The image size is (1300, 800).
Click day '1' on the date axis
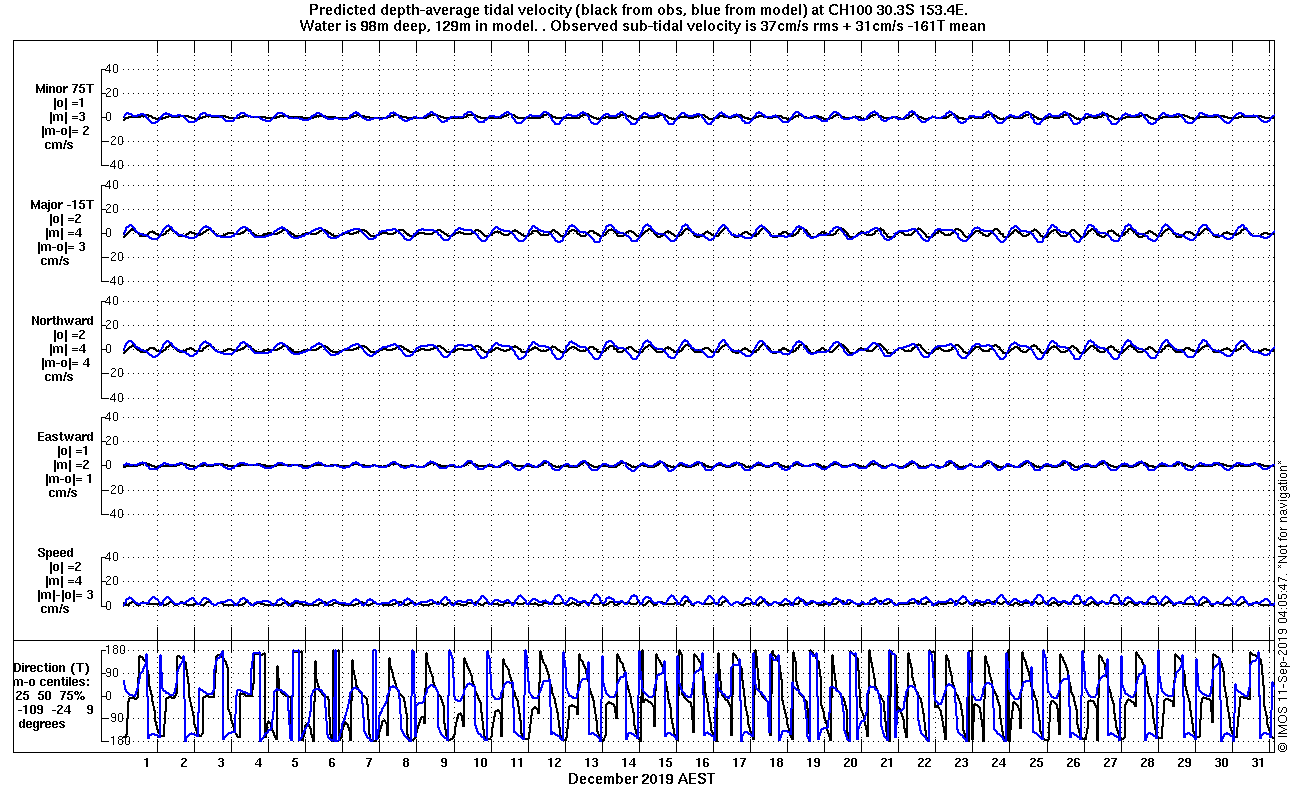(x=147, y=763)
